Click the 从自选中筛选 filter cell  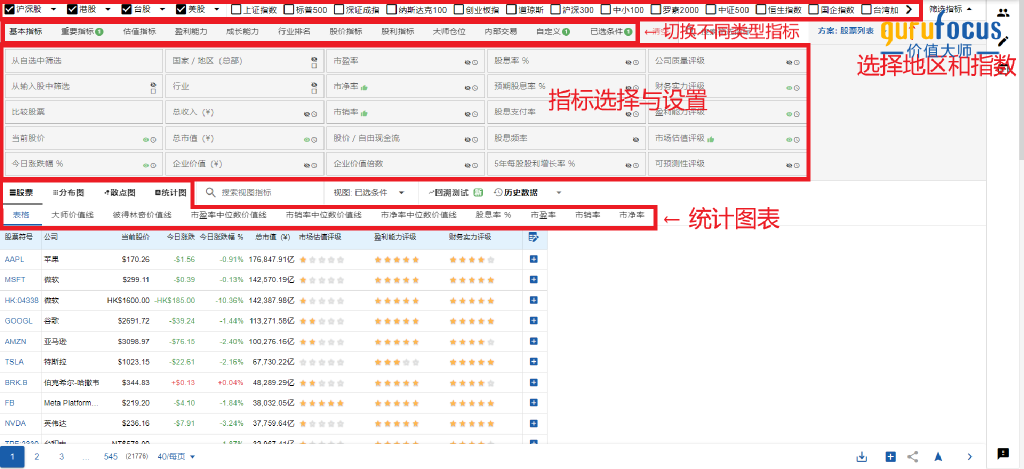pos(83,61)
